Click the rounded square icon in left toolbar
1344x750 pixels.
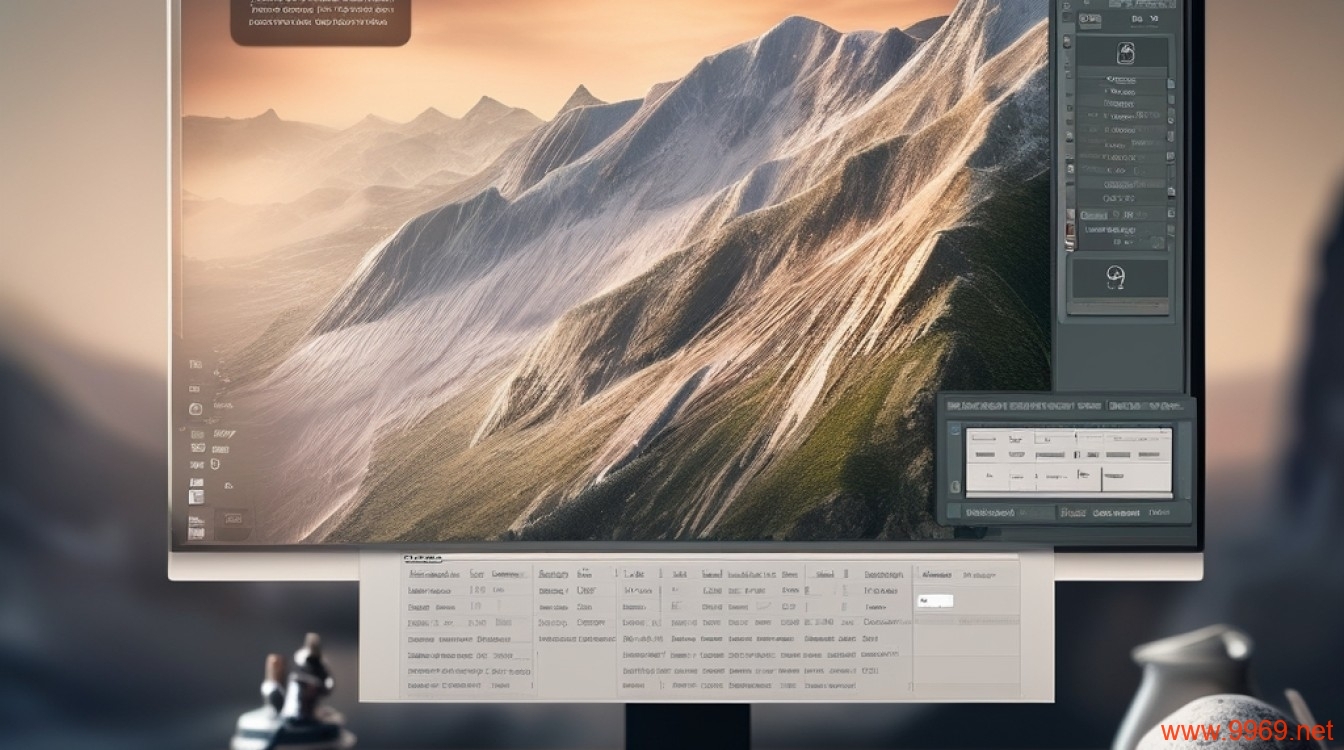click(196, 409)
